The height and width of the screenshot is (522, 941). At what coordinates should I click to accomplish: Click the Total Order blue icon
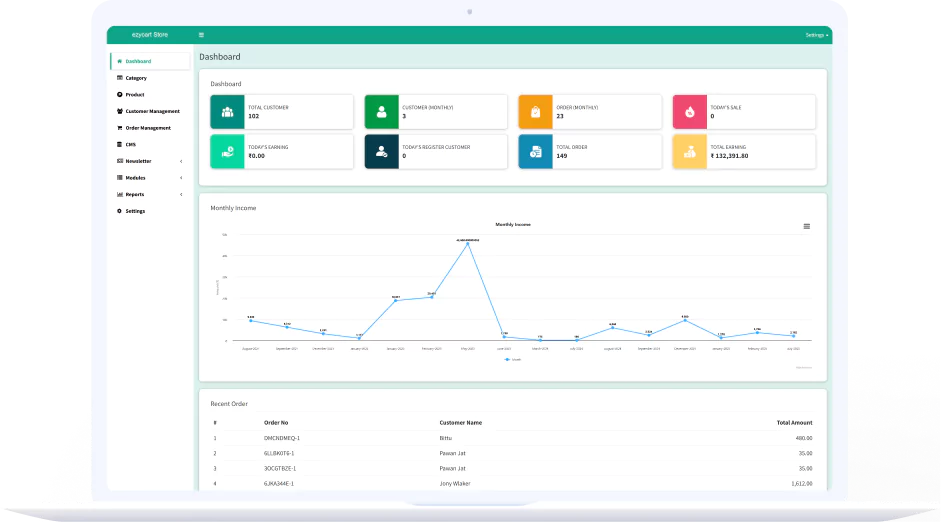click(535, 152)
